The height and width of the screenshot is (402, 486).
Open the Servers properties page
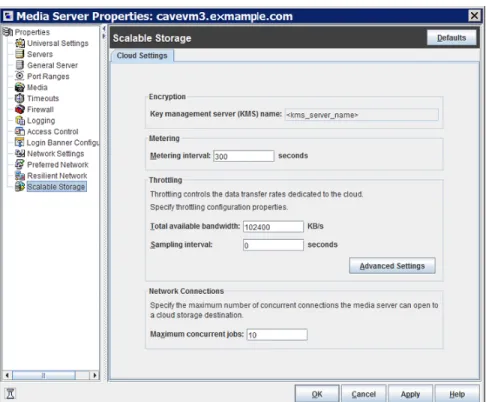[40, 54]
